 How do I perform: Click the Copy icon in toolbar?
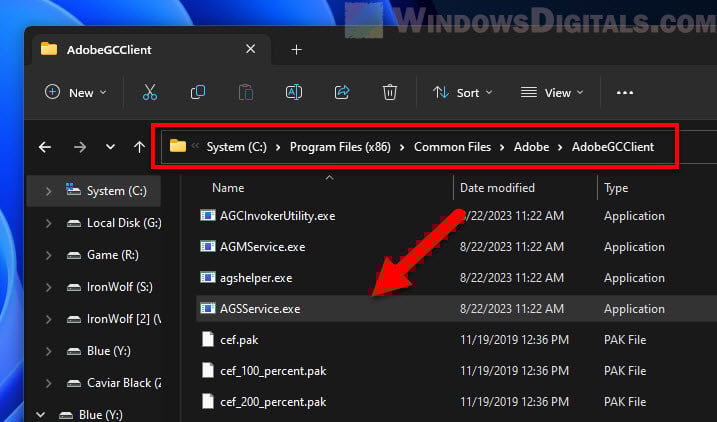click(198, 92)
